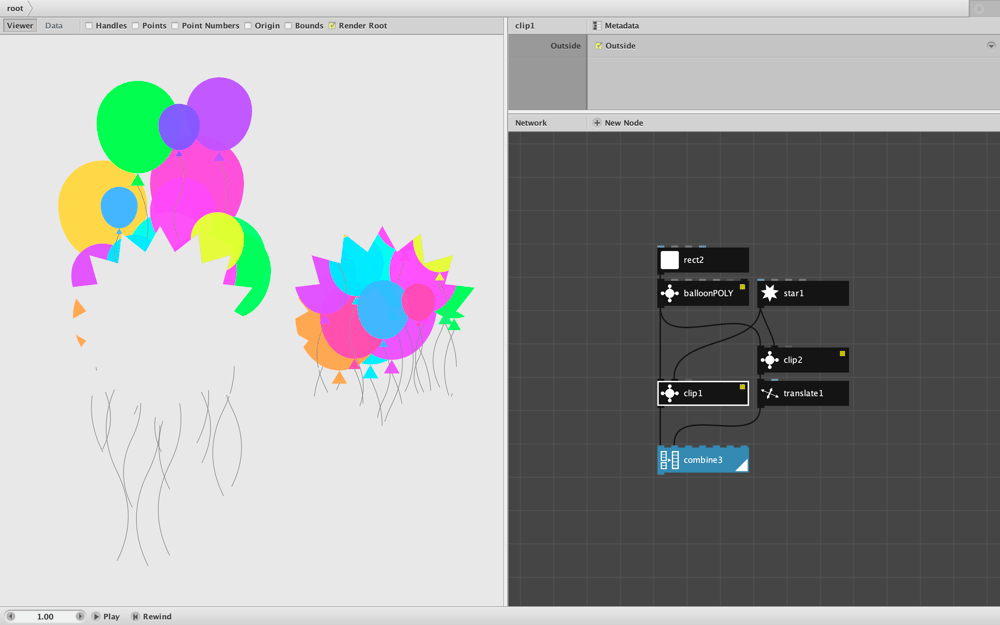
Task: Toggle the Origin checkbox
Action: 247,26
